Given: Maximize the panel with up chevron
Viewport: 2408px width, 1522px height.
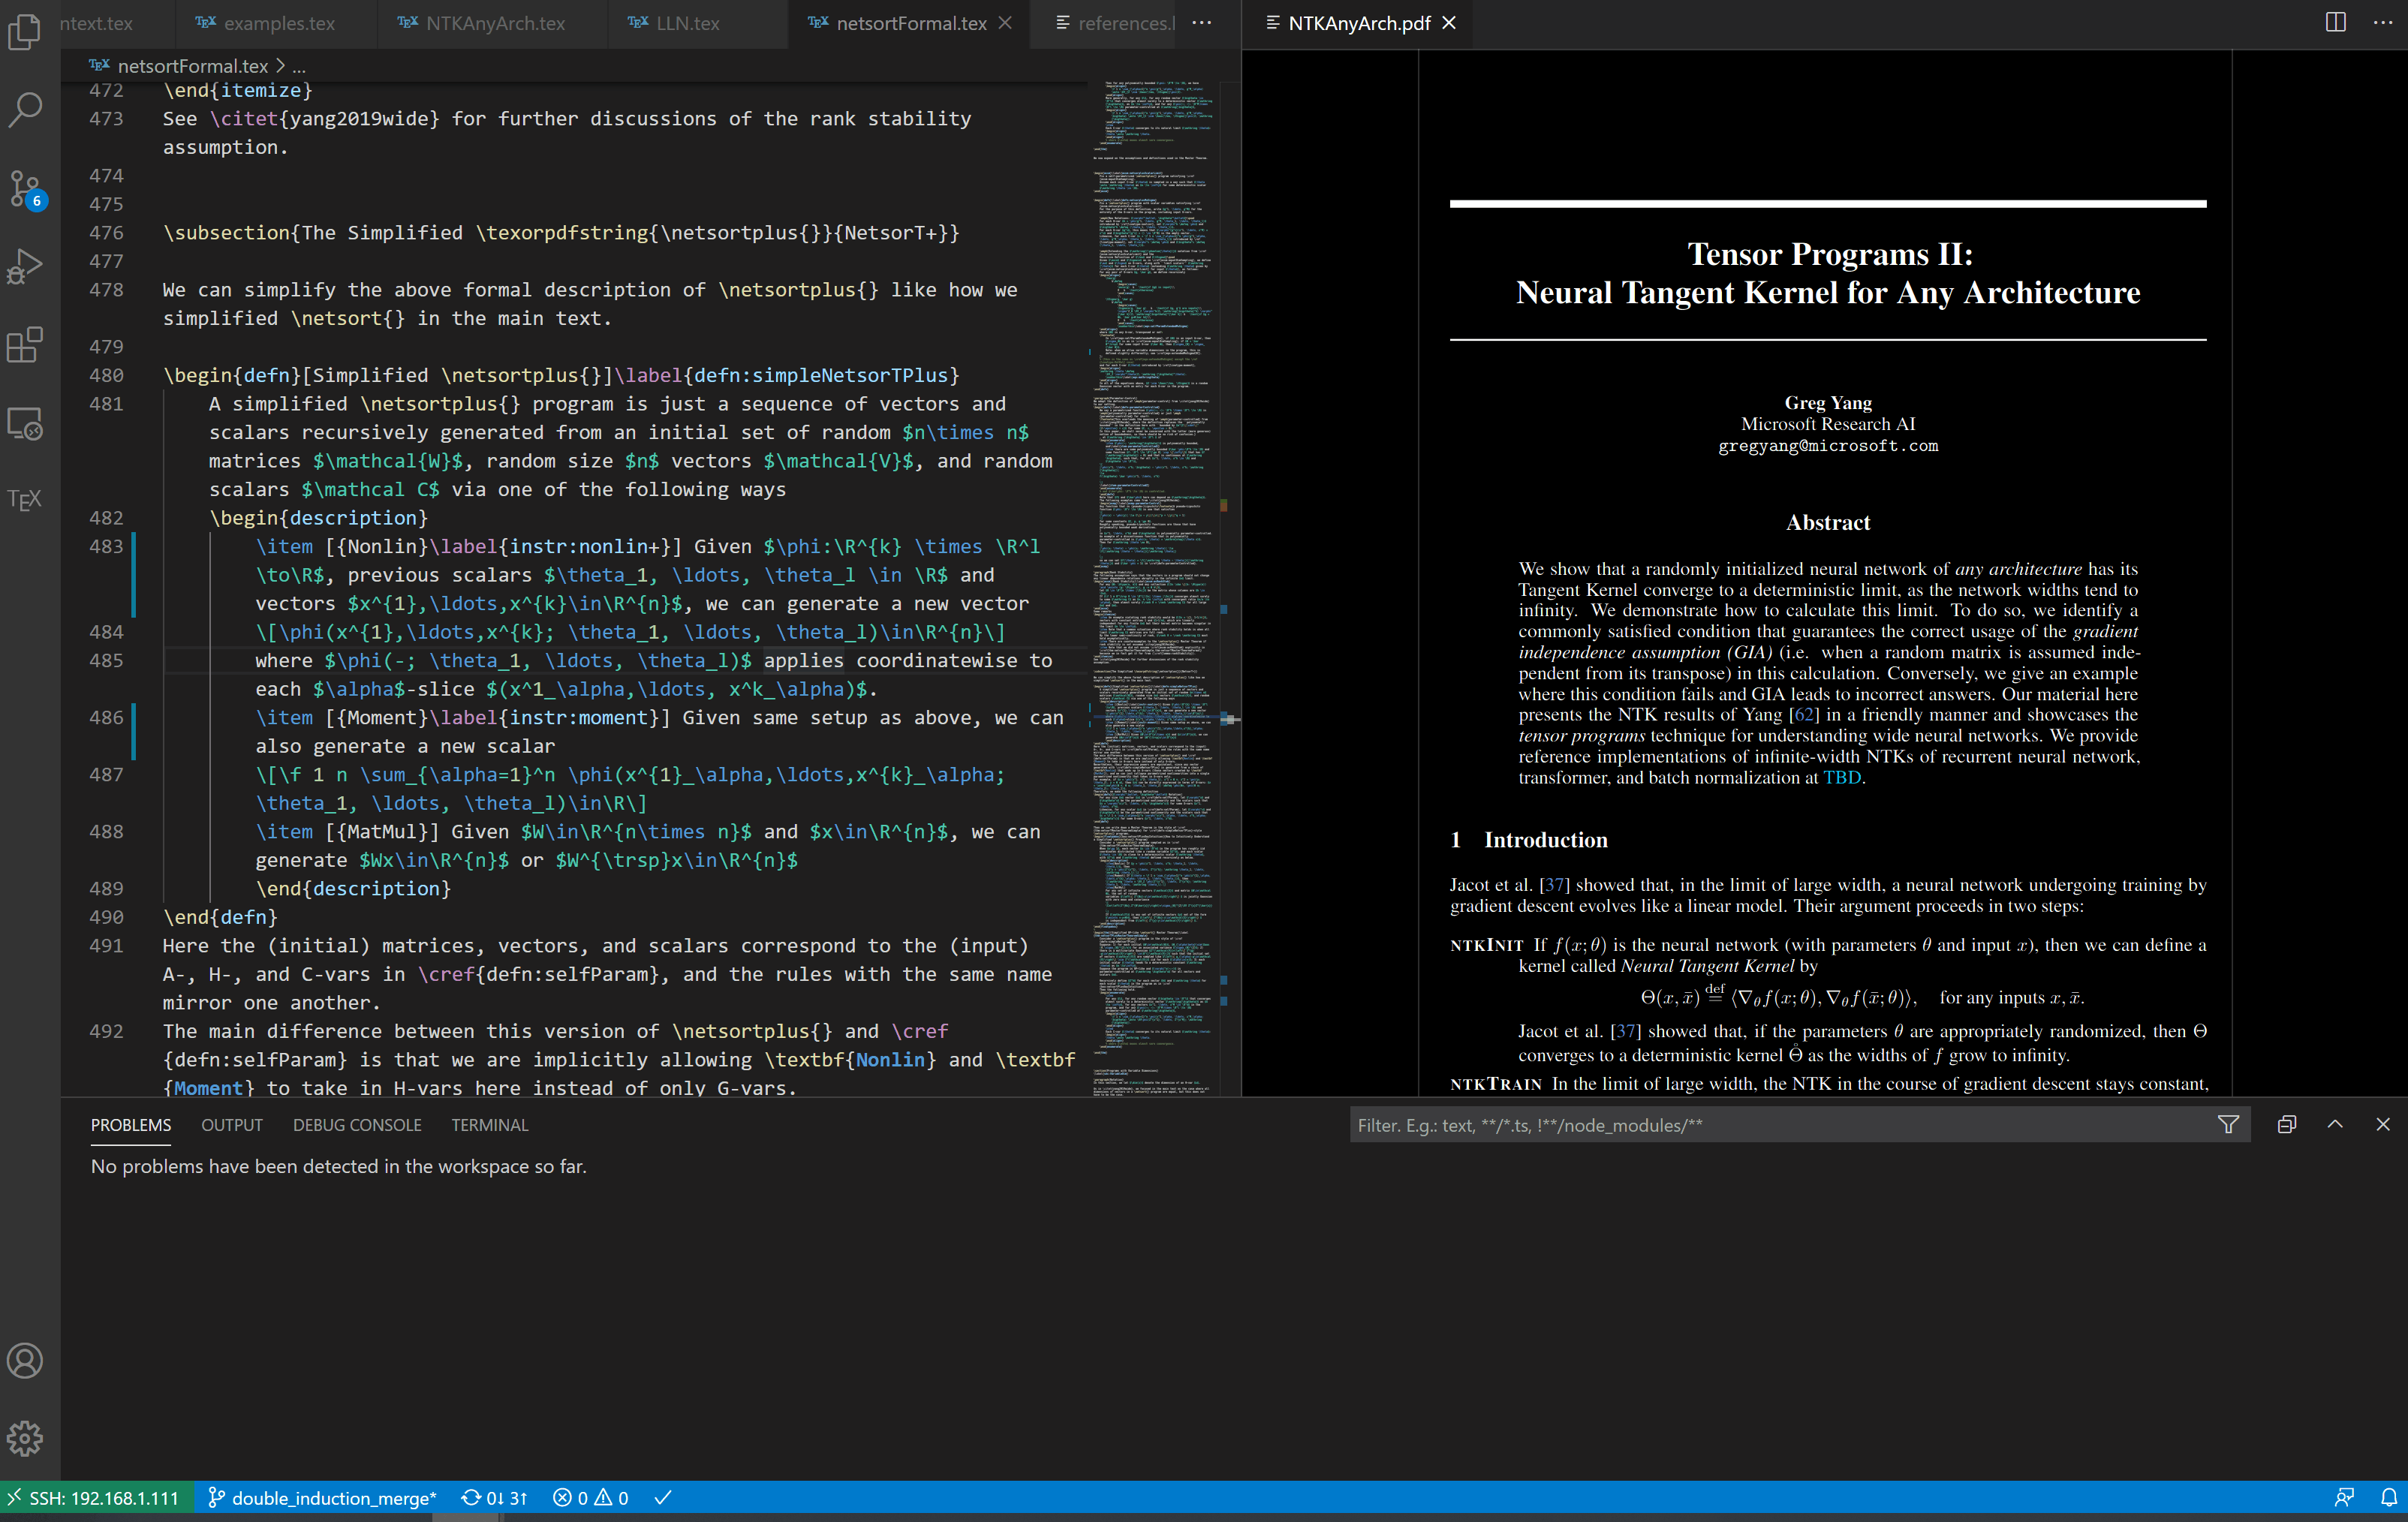Looking at the screenshot, I should 2335,1125.
